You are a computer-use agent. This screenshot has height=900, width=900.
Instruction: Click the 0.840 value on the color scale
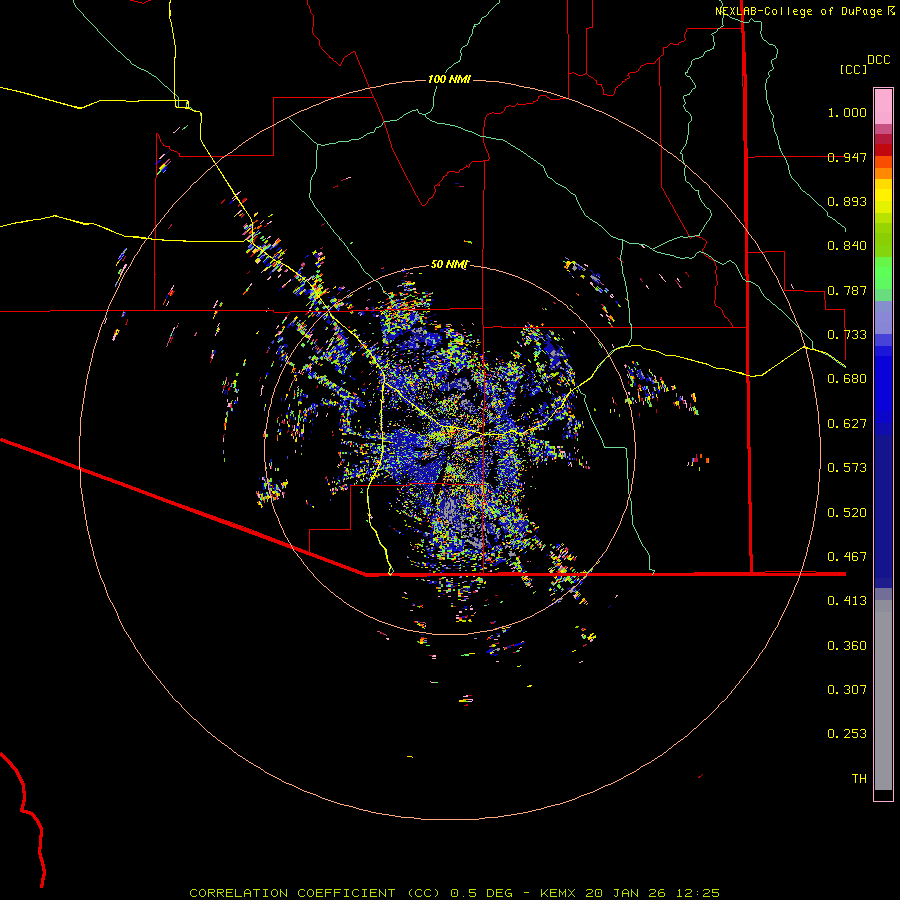[847, 246]
